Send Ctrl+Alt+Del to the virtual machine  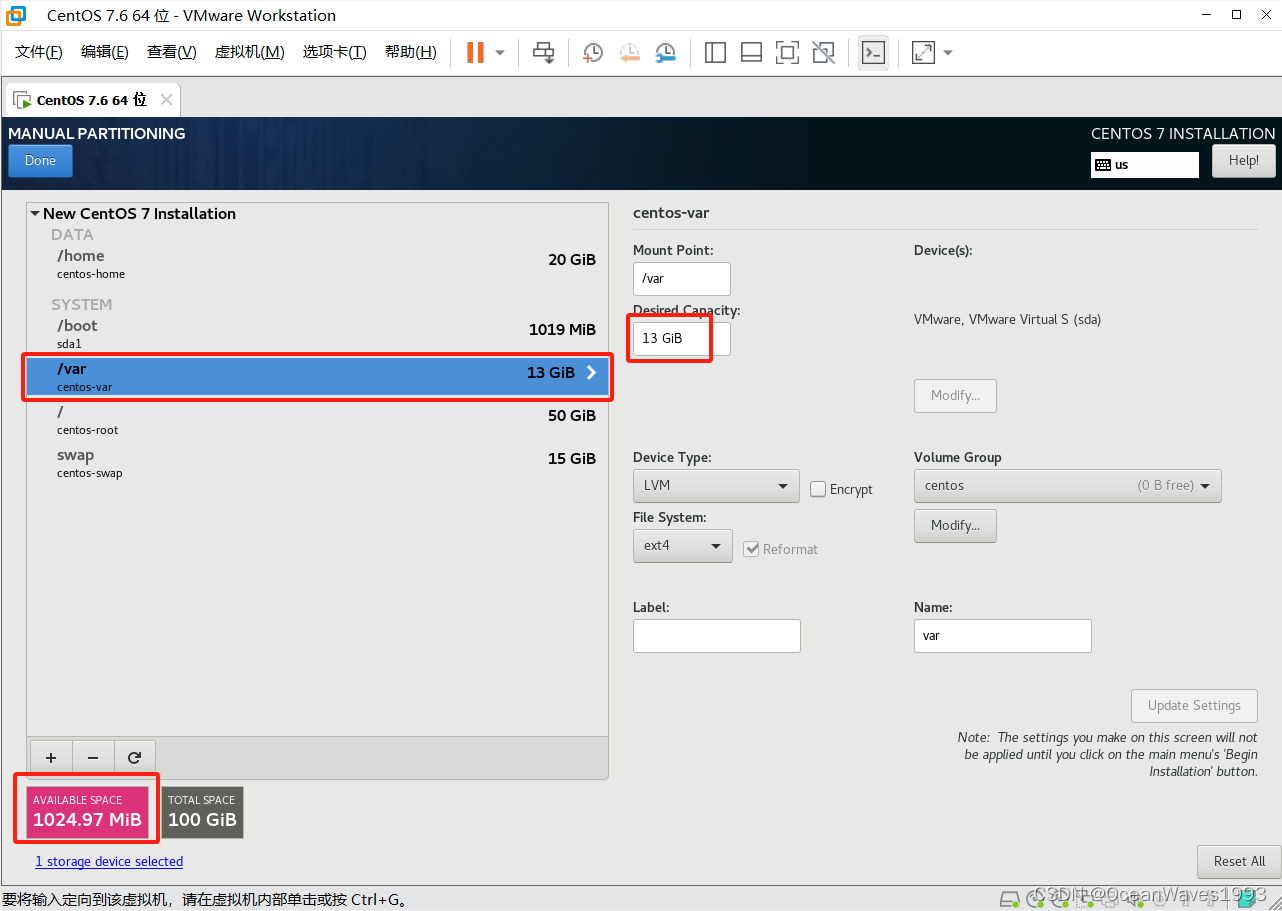(543, 53)
